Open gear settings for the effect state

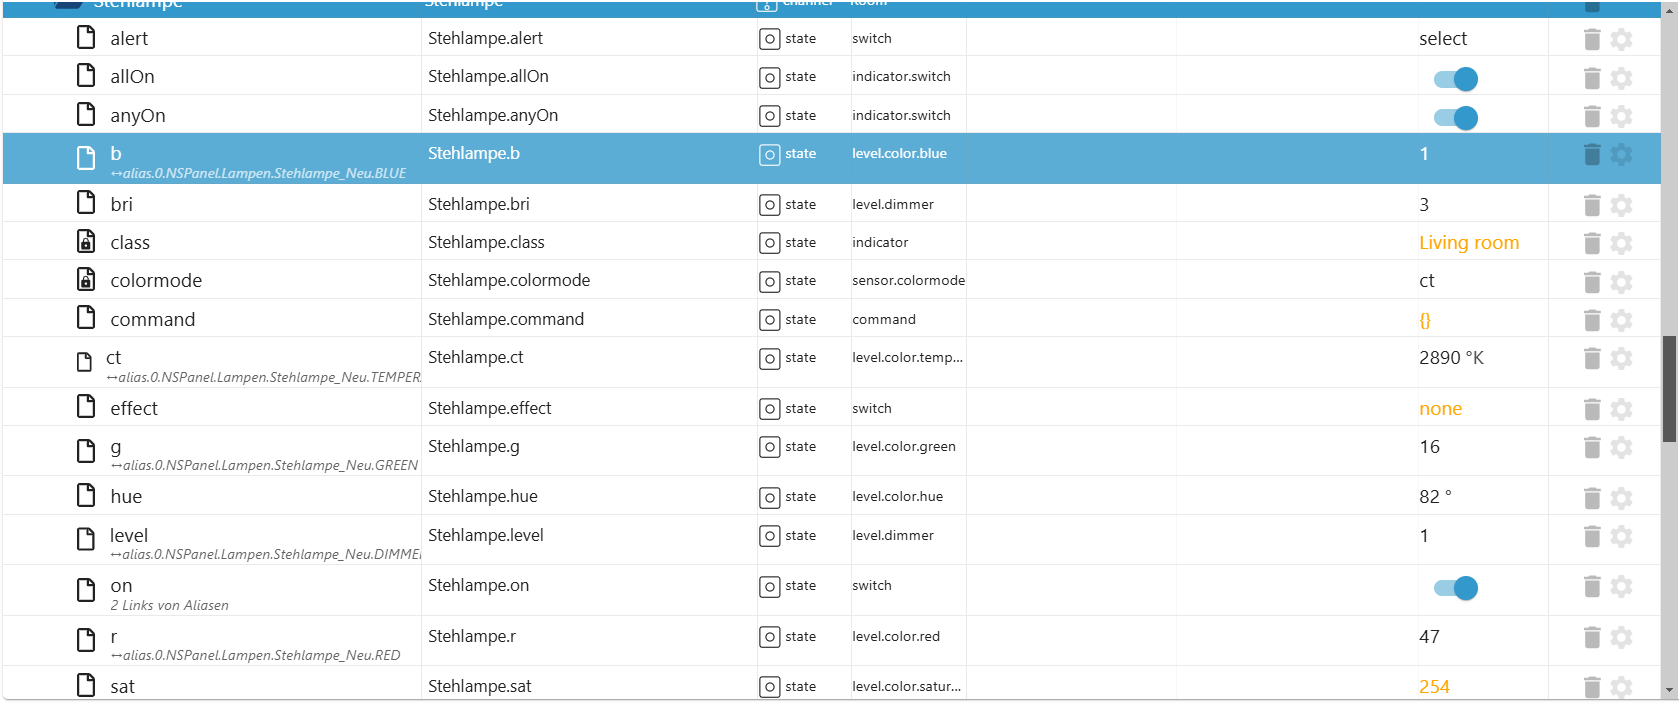tap(1621, 409)
